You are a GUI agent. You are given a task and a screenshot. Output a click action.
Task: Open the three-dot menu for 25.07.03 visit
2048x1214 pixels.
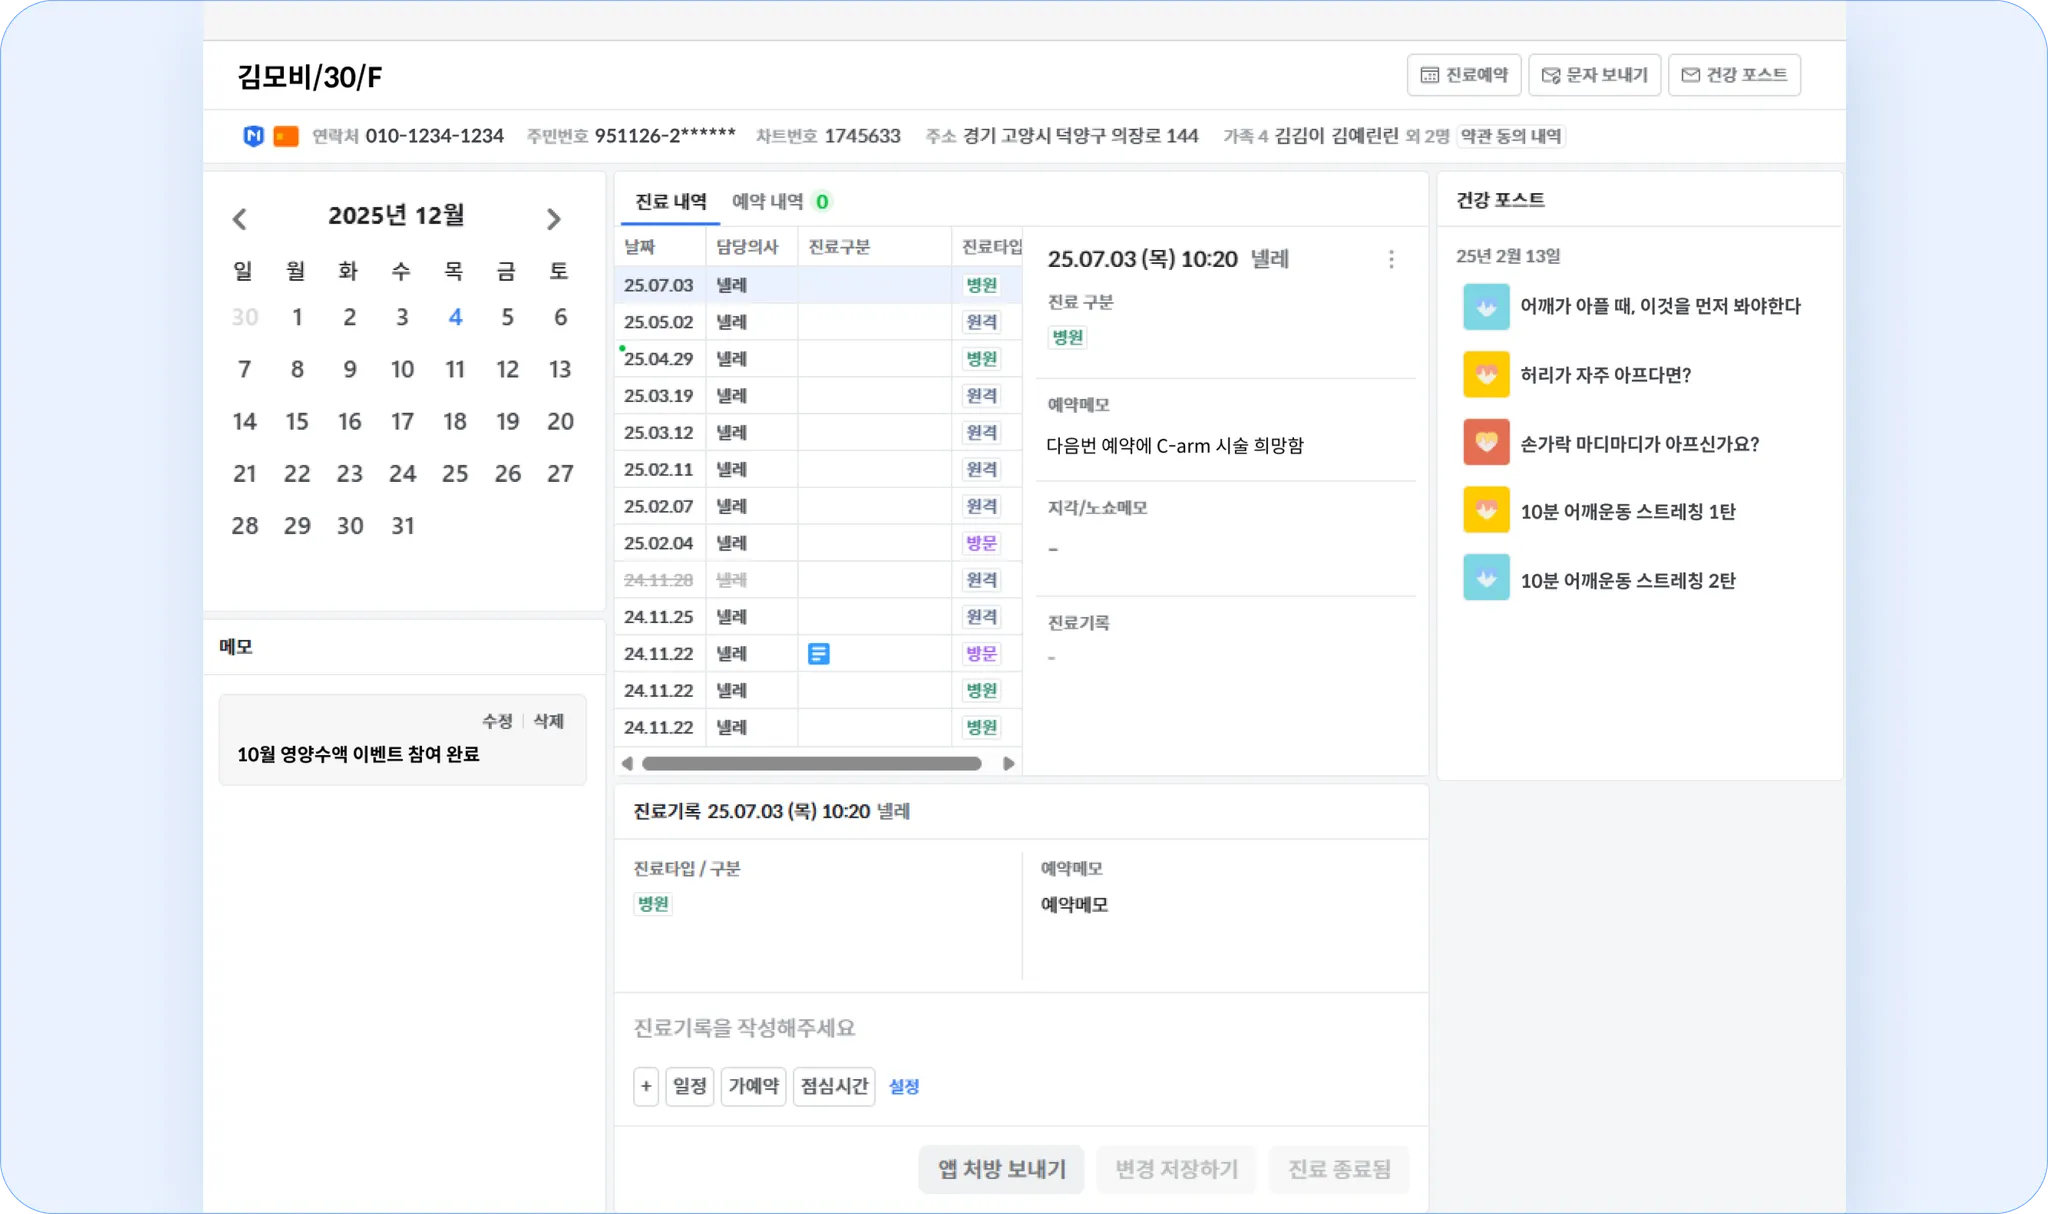[1391, 260]
